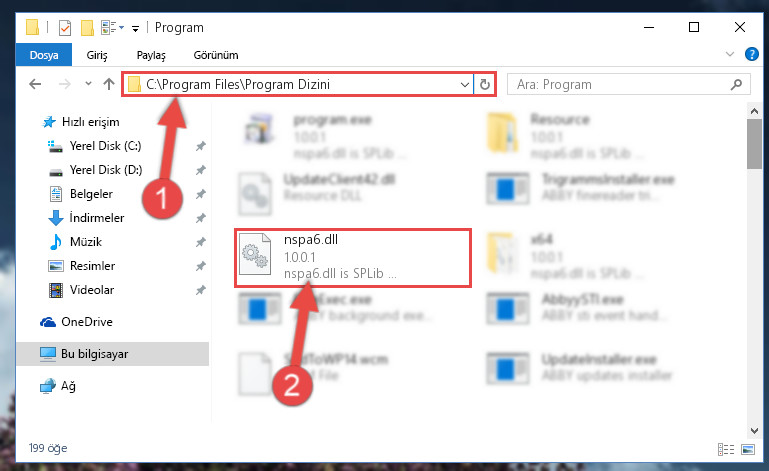This screenshot has height=471, width=769.
Task: Unpin Müzik using its pin icon
Action: 201,242
